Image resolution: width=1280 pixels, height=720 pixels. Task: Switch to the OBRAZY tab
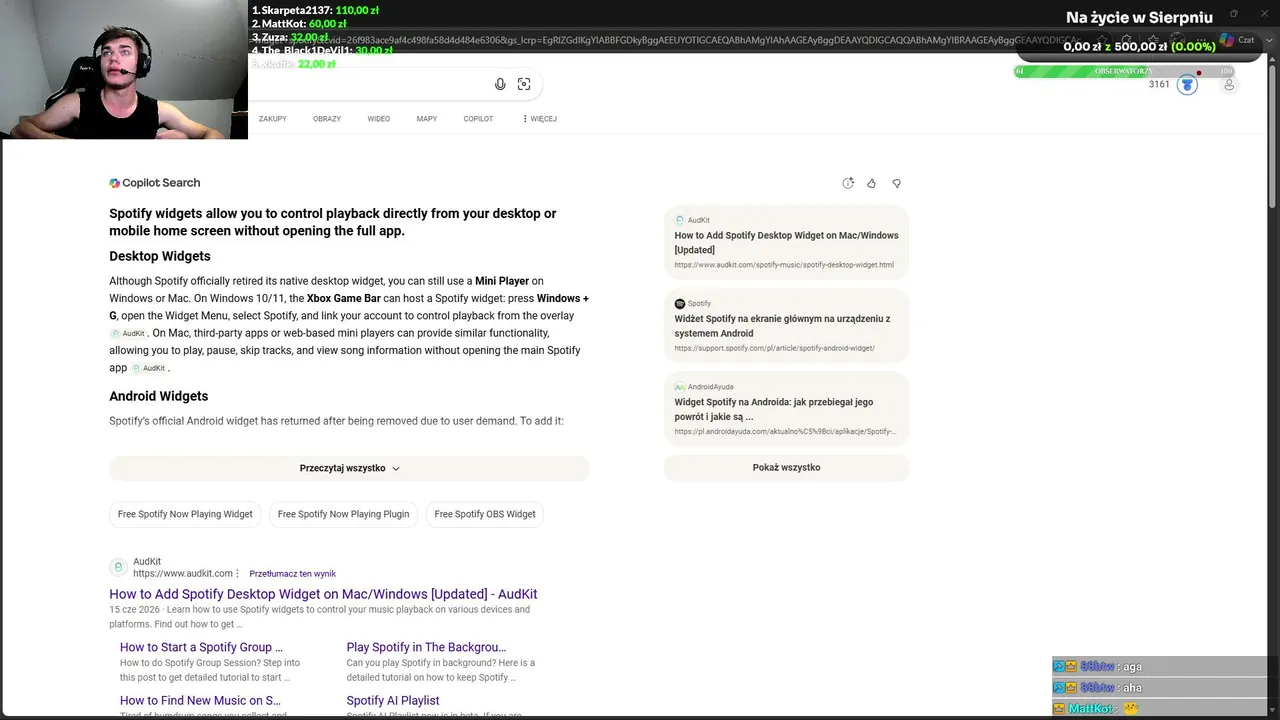(x=327, y=119)
